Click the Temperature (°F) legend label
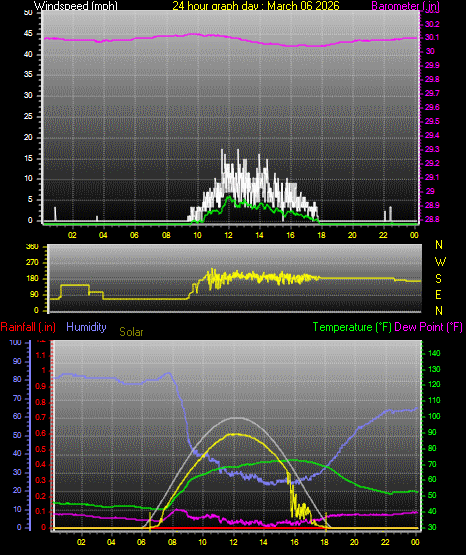This screenshot has height=555, width=466. coord(352,327)
